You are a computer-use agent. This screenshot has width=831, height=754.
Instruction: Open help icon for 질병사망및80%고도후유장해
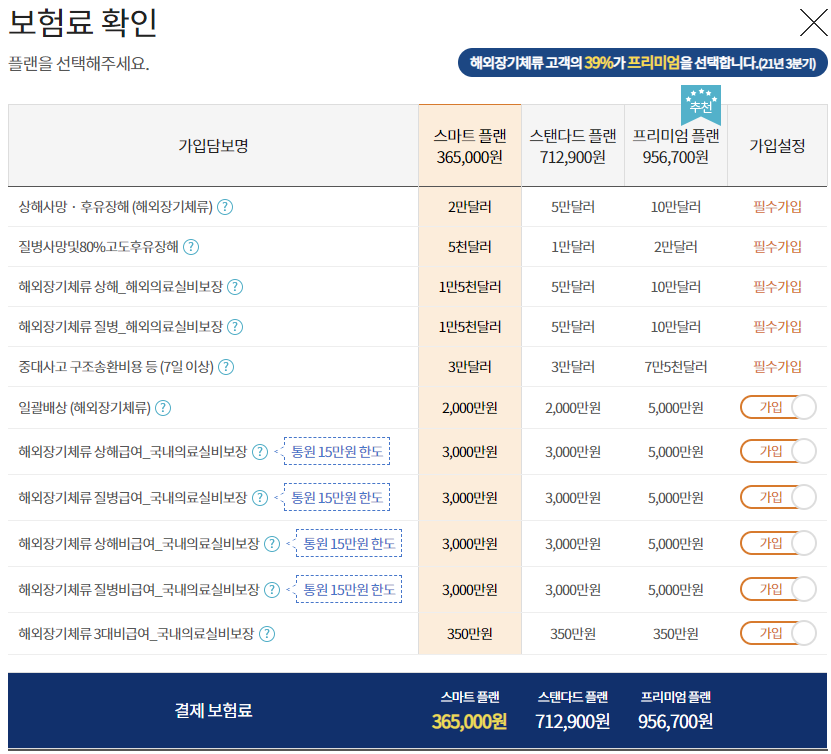[x=191, y=247]
